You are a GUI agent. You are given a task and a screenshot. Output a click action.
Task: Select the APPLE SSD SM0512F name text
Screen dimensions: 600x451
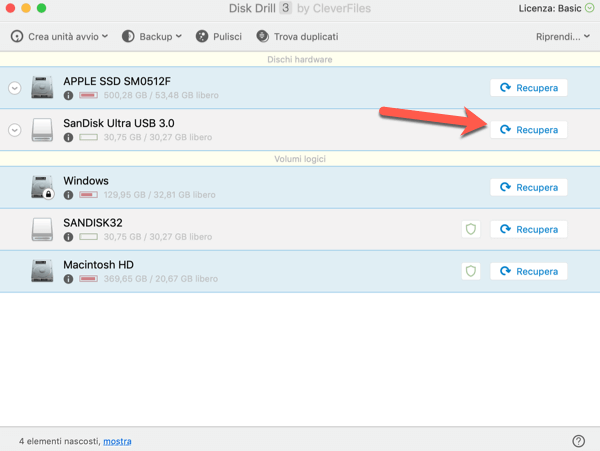point(117,81)
